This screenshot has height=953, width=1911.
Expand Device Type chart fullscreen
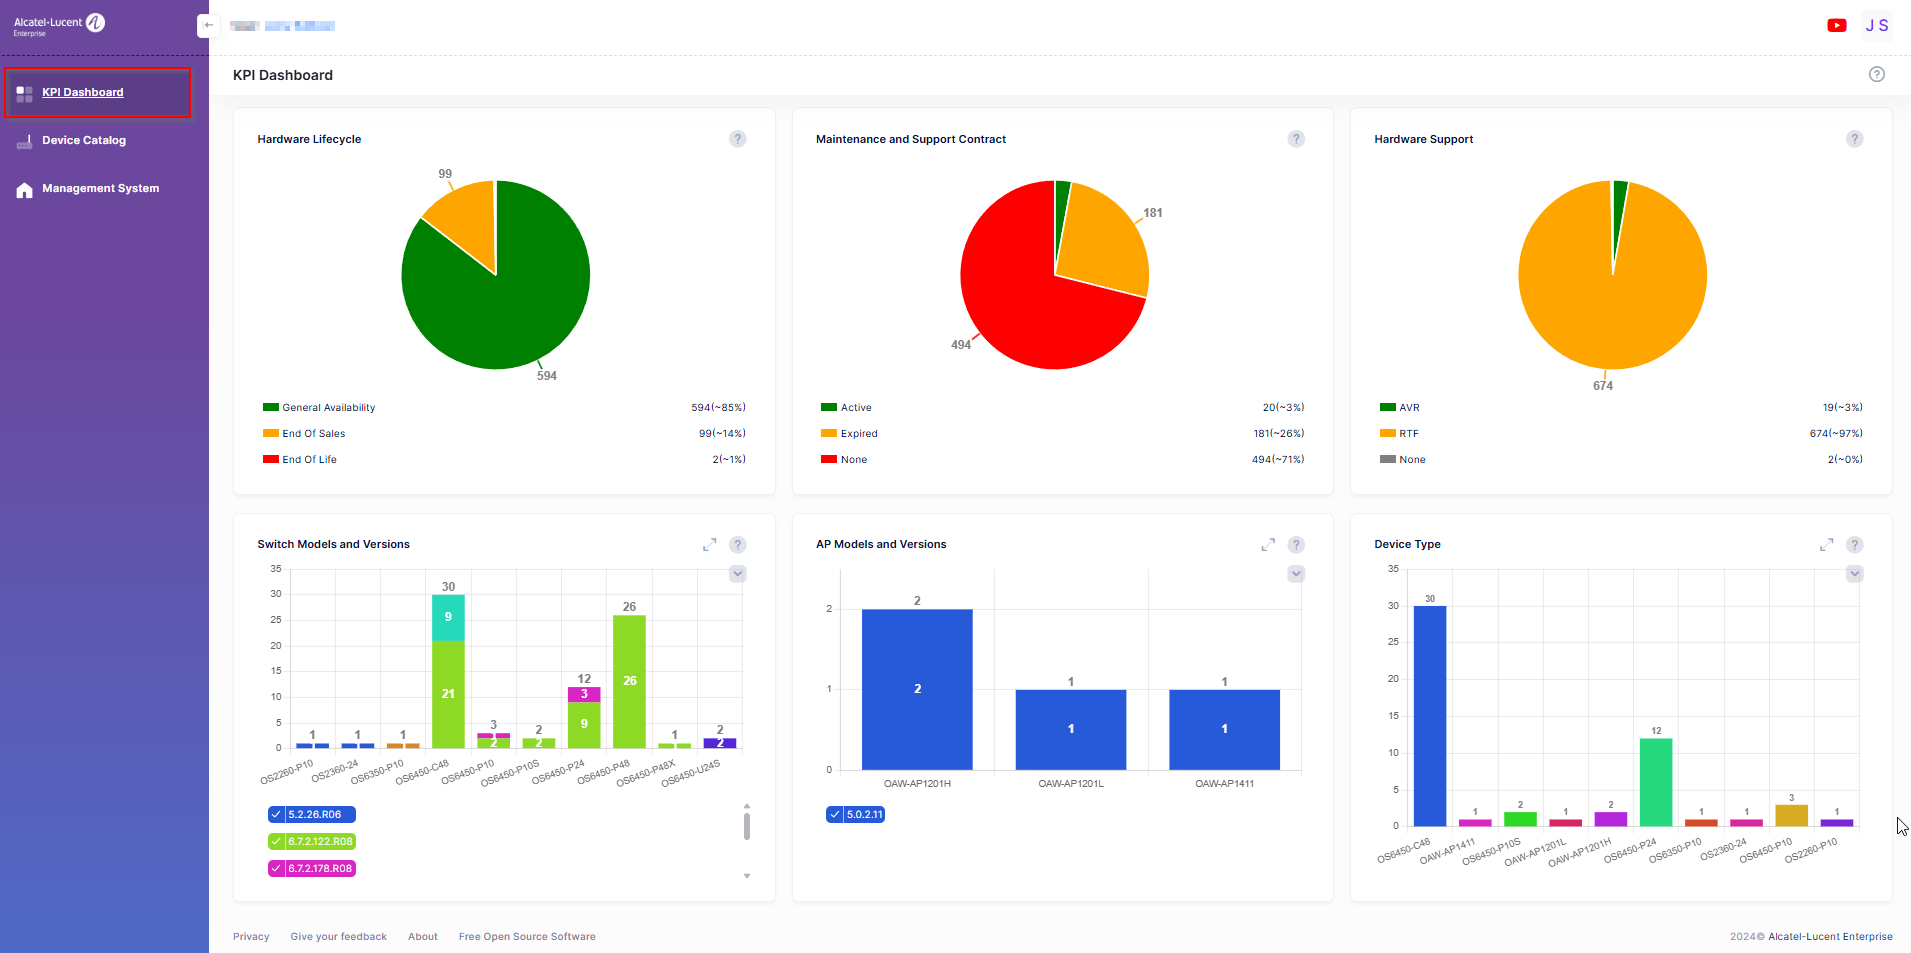[x=1826, y=545]
